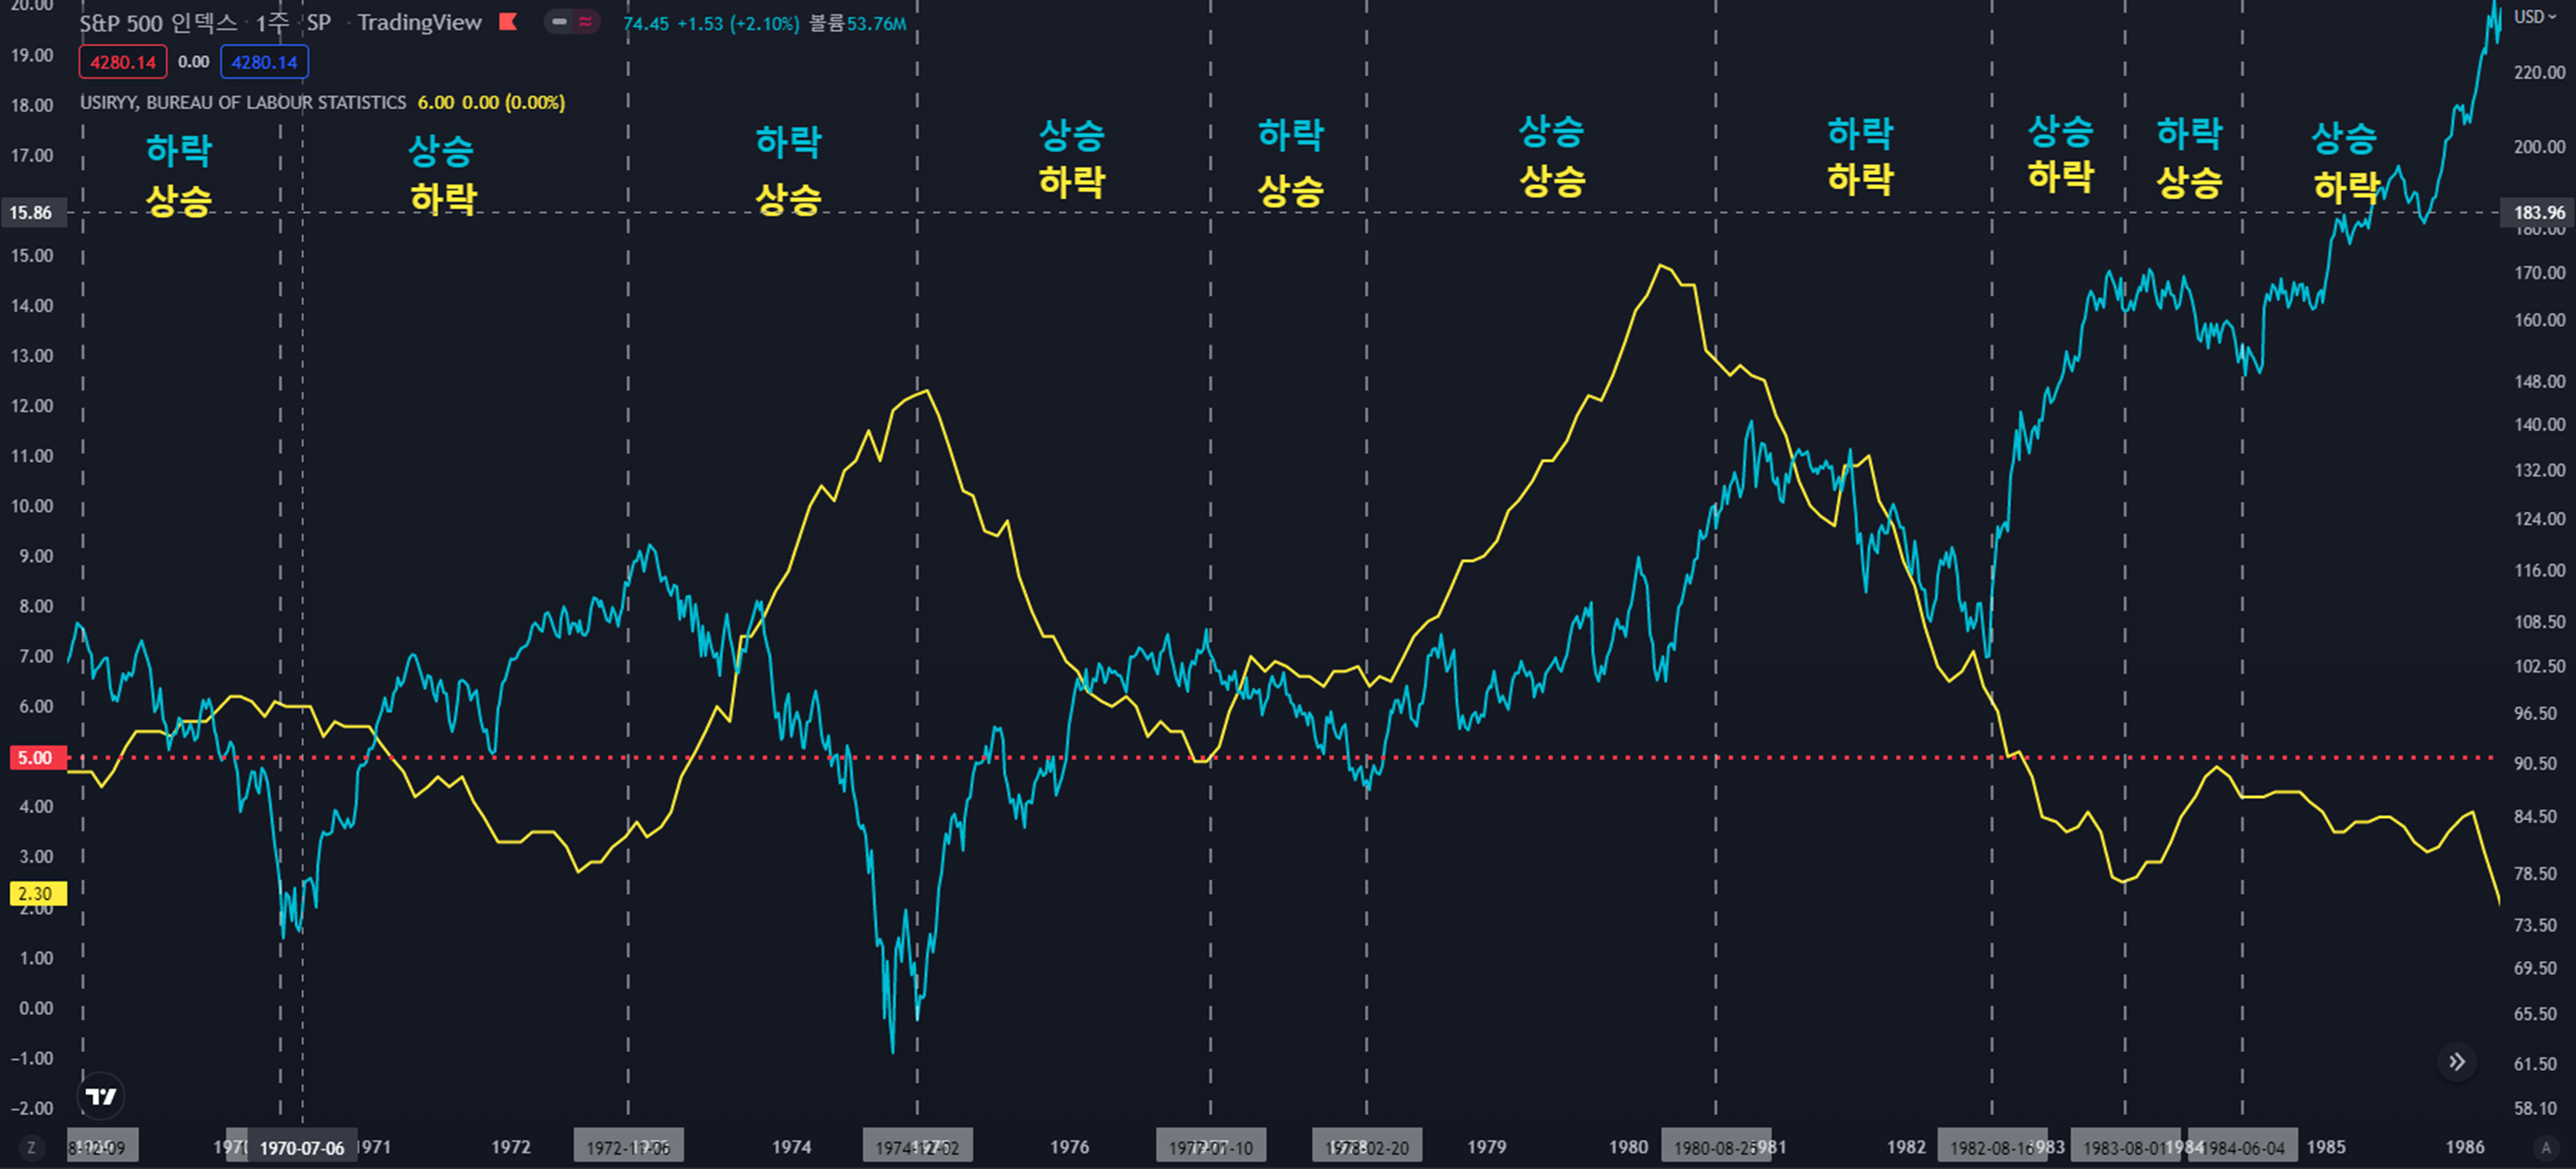Click the gray dash pill icon
2576x1169 pixels.
[559, 22]
